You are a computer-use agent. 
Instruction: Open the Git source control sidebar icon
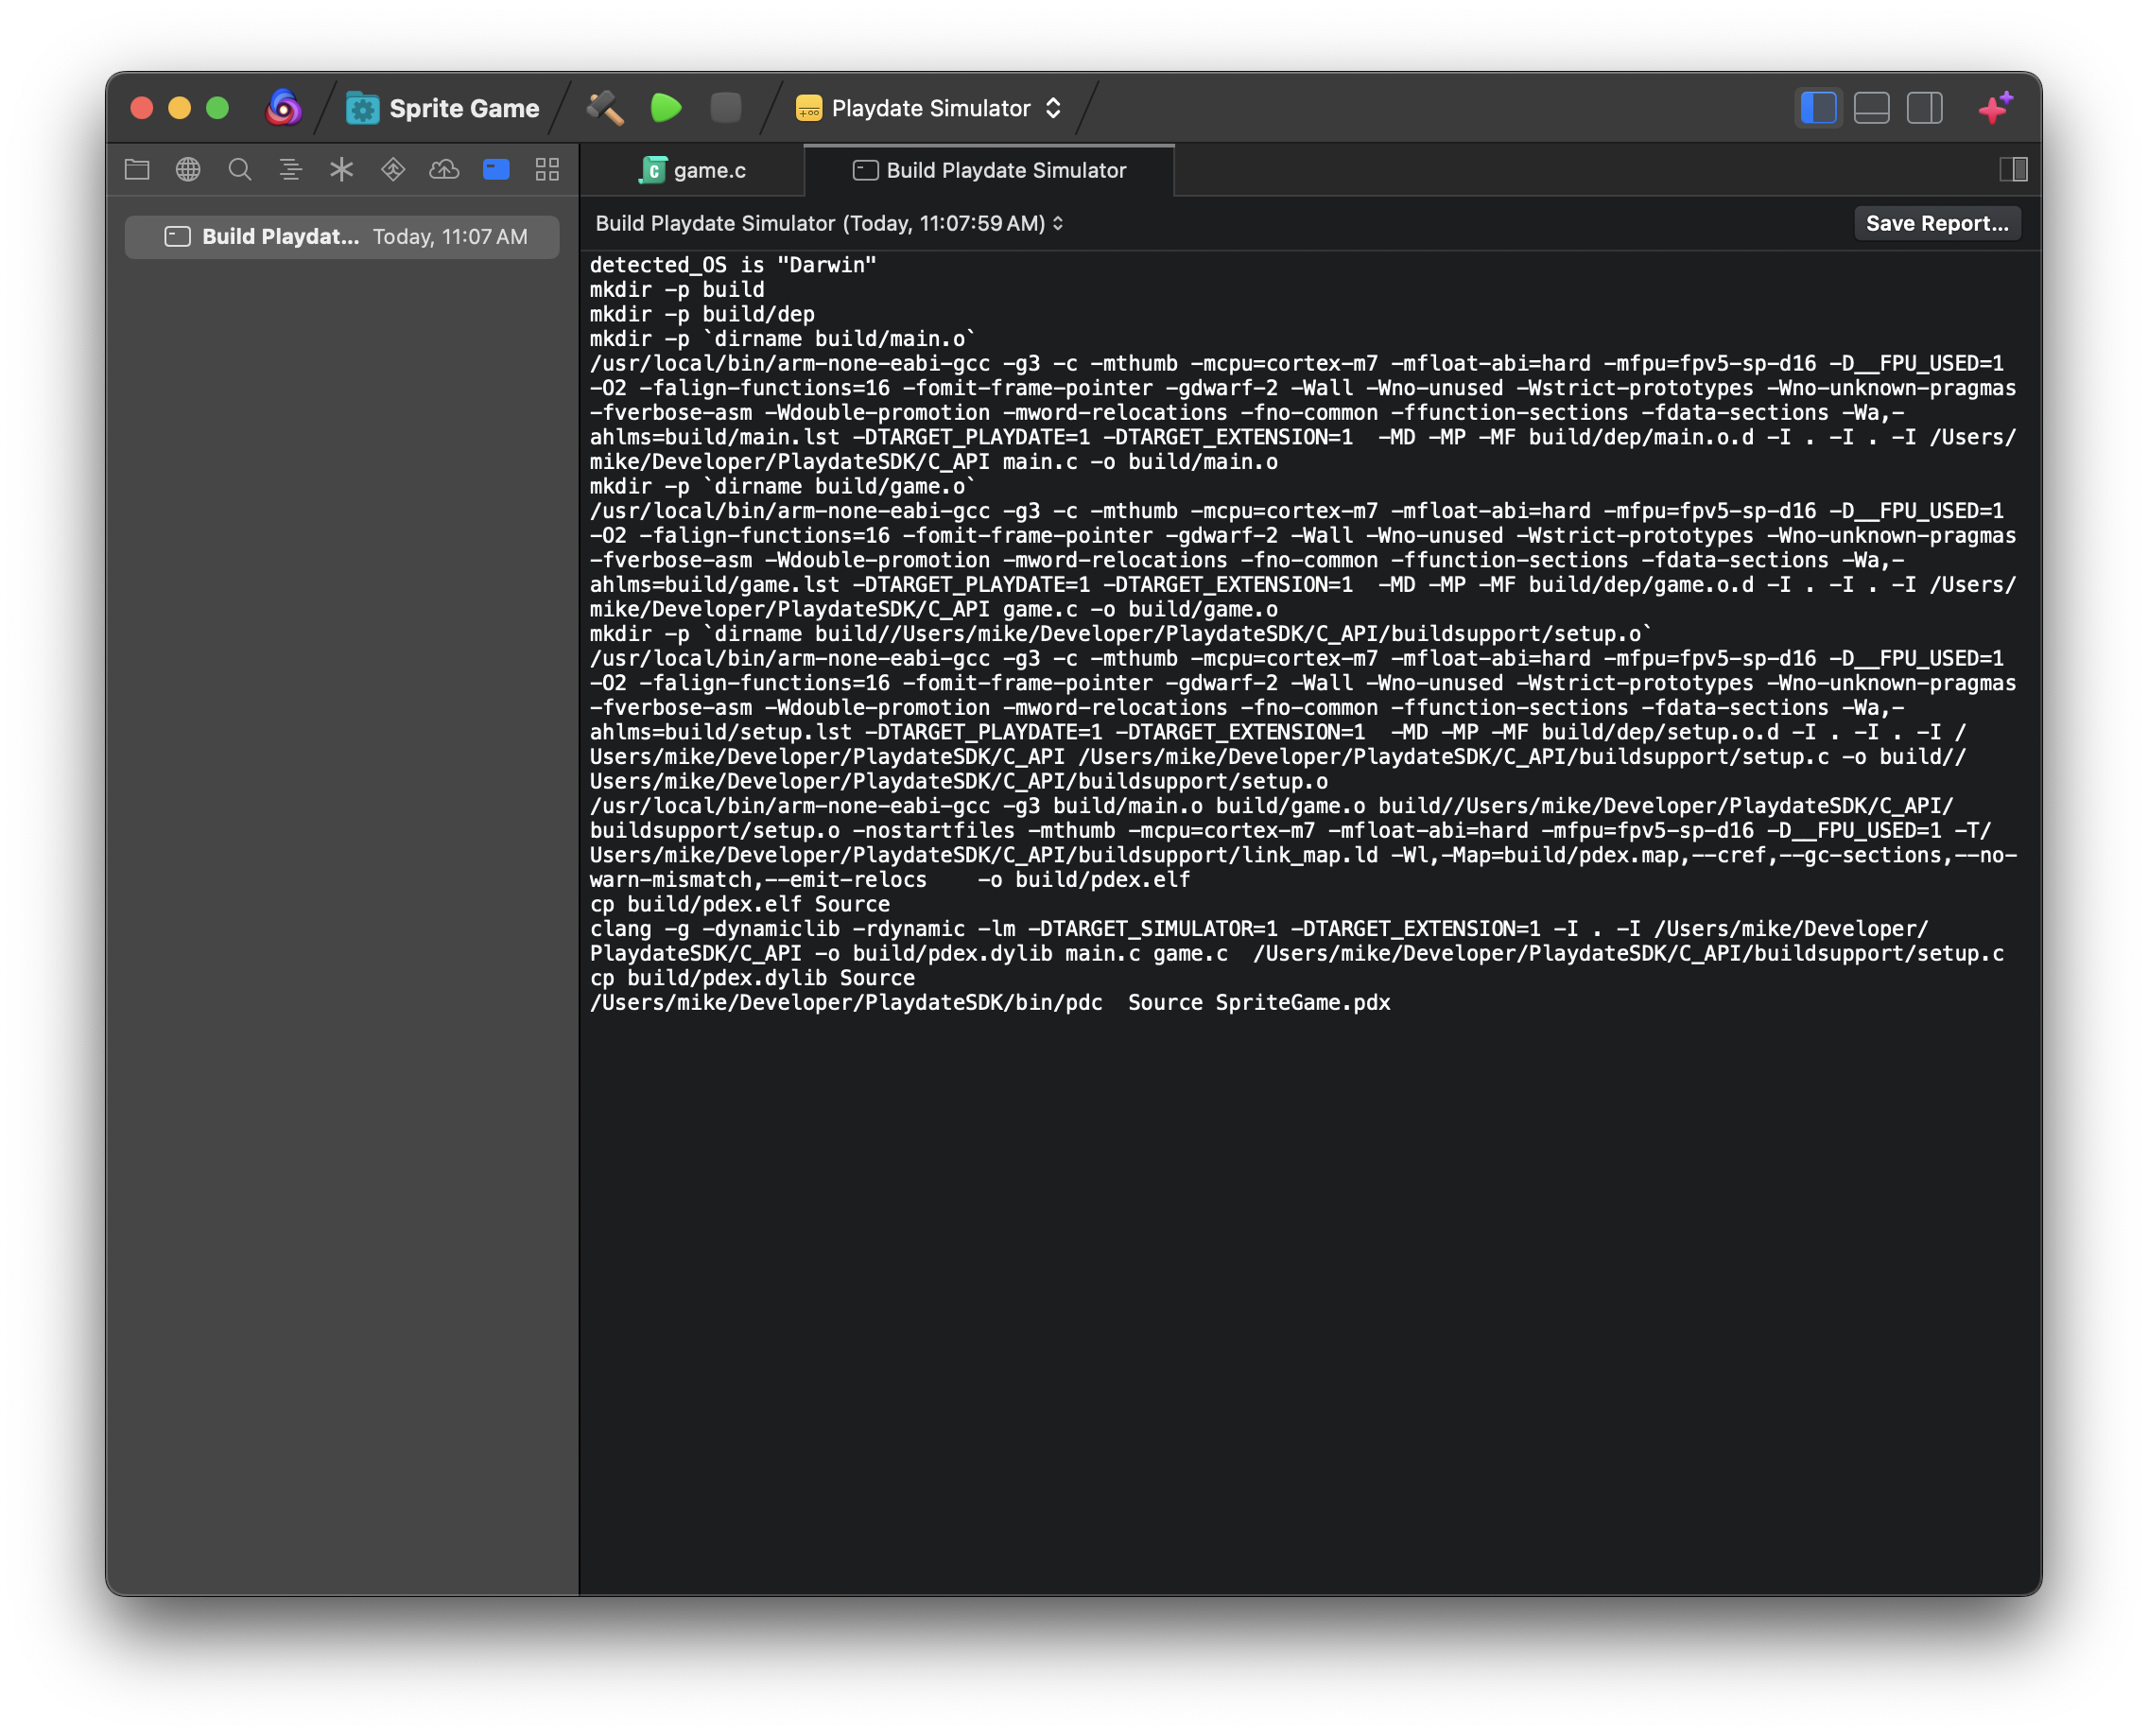[x=393, y=169]
